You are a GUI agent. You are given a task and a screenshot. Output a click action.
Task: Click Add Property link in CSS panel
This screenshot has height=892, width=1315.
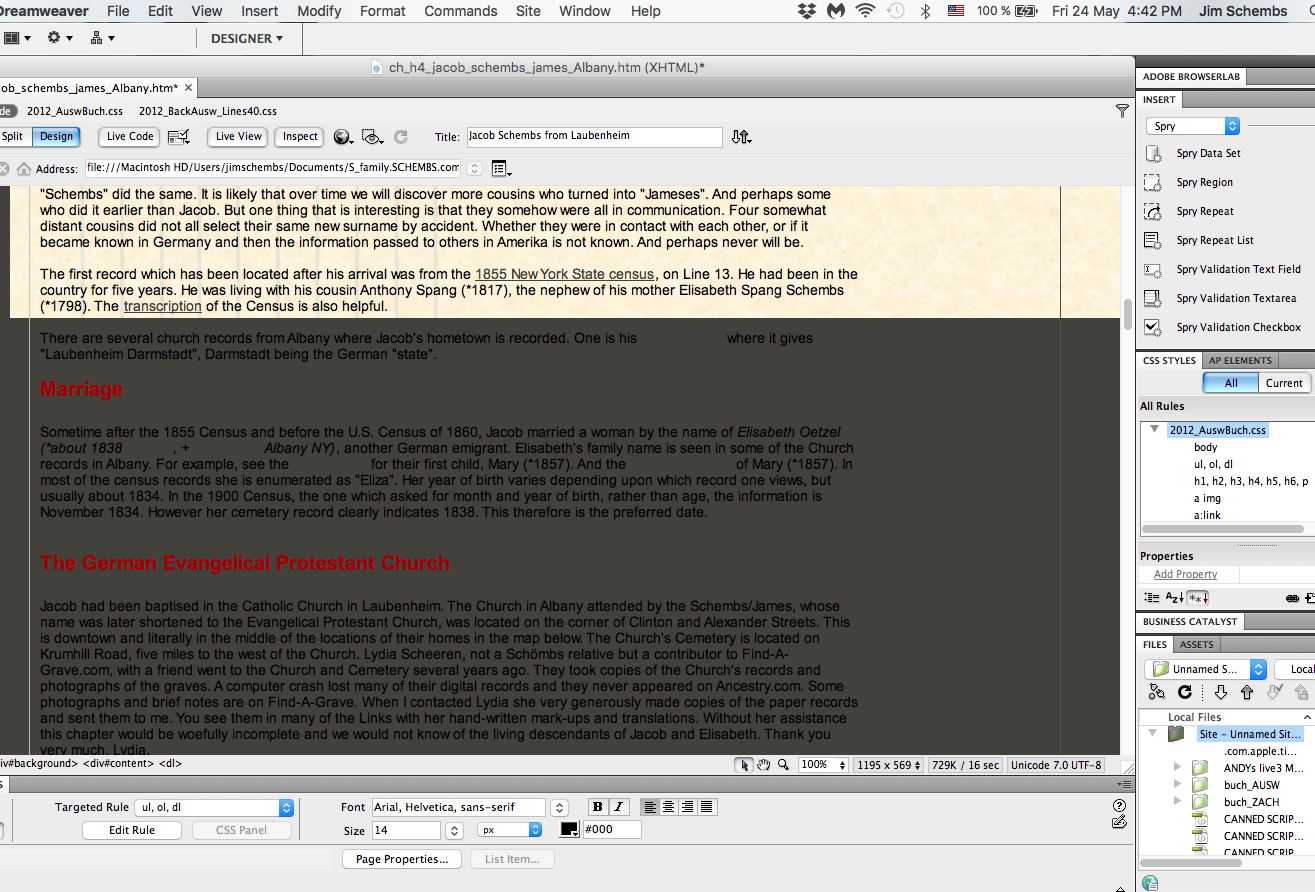click(1185, 574)
